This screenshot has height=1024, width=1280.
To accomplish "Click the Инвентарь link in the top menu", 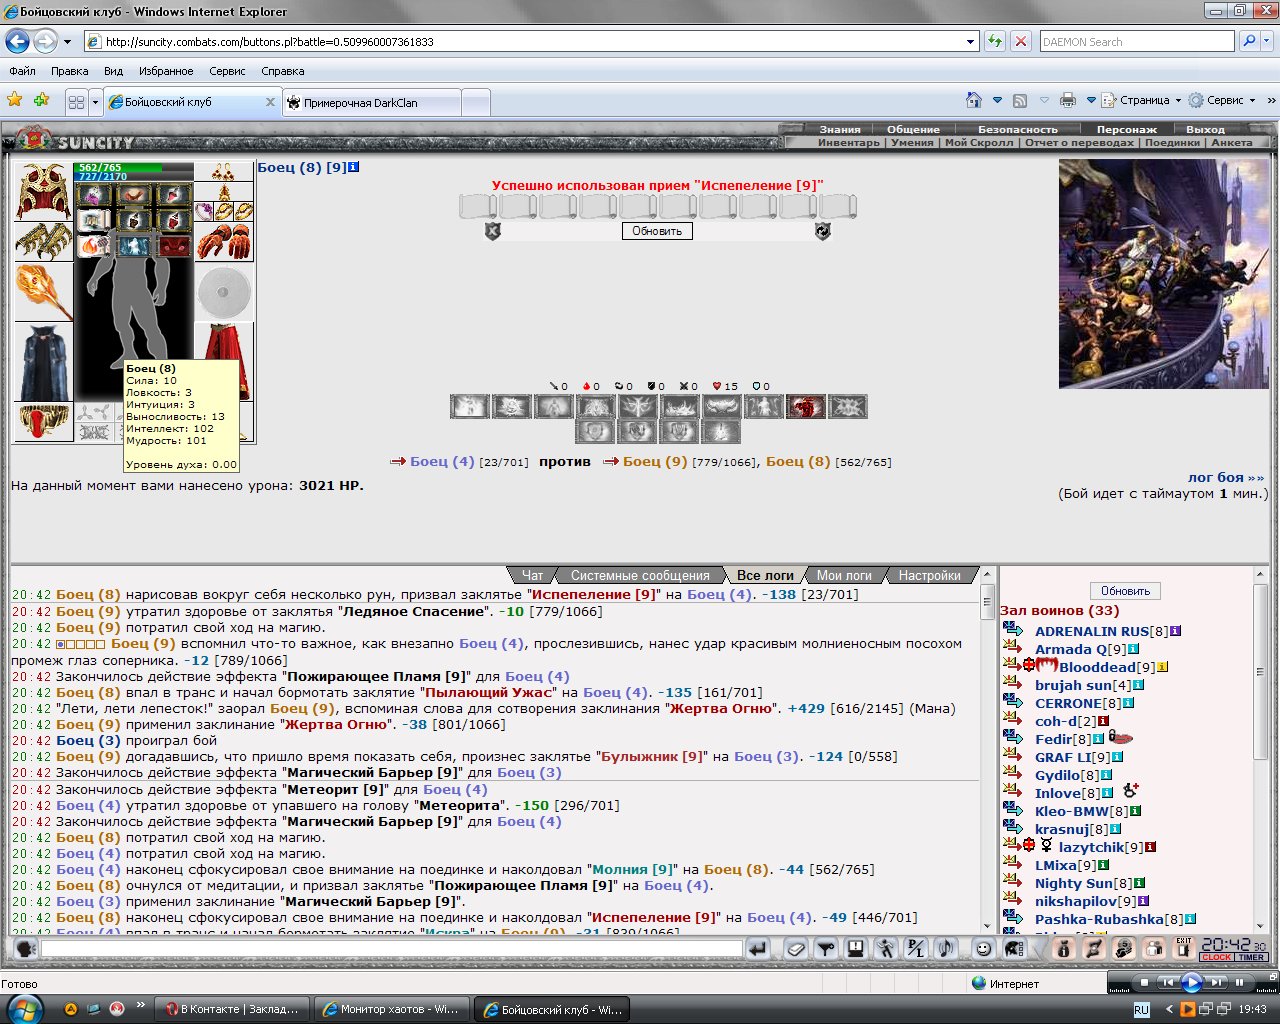I will coord(849,143).
